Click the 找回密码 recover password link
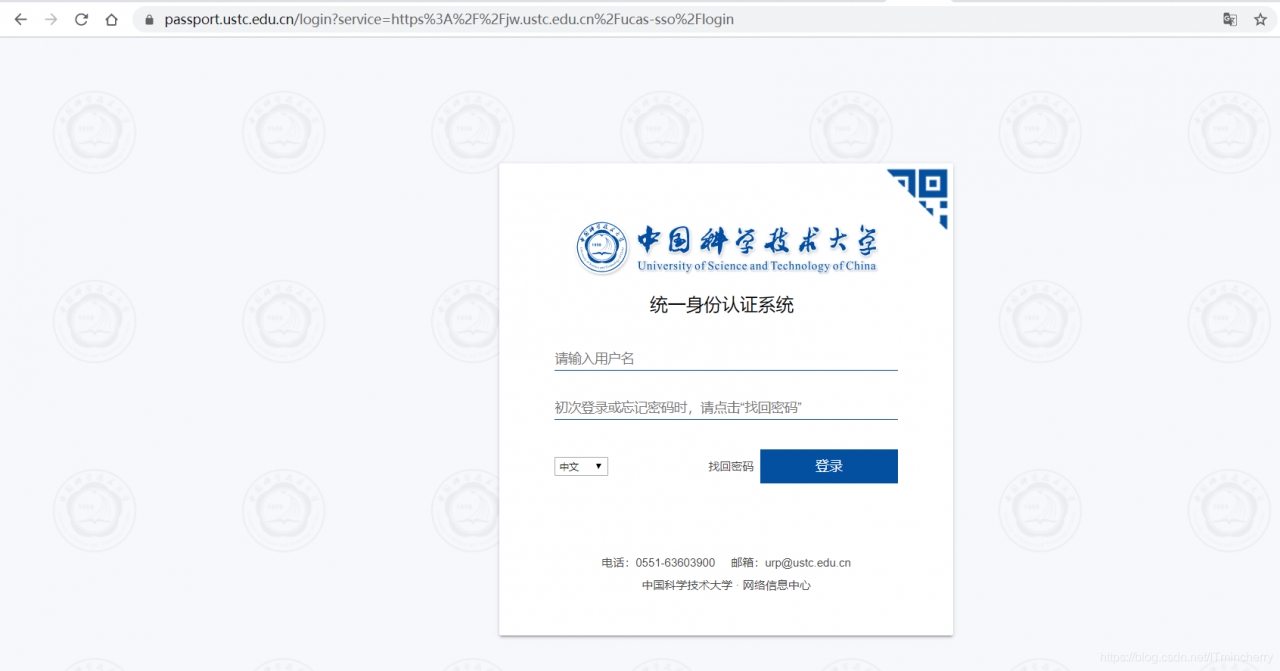Viewport: 1280px width, 671px height. coord(731,466)
